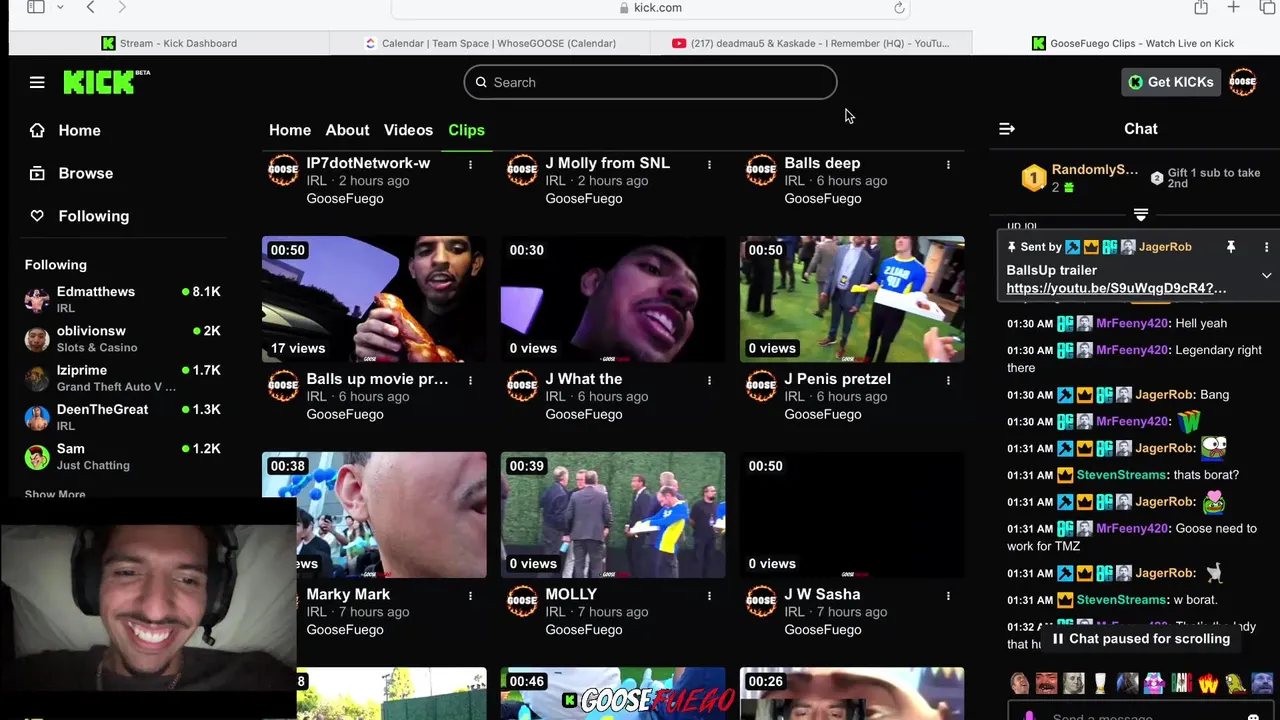Screen dimensions: 1280x720
Task: Open options for J Molly from SNL clip
Action: click(x=709, y=164)
